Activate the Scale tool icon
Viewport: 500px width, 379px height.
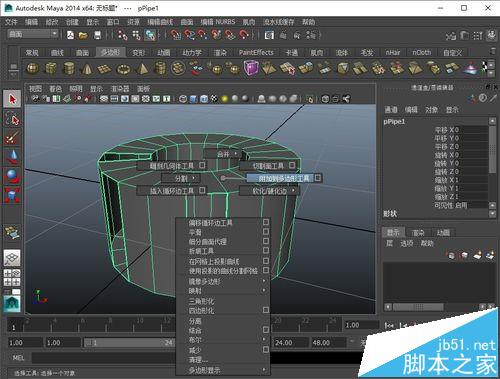click(12, 195)
